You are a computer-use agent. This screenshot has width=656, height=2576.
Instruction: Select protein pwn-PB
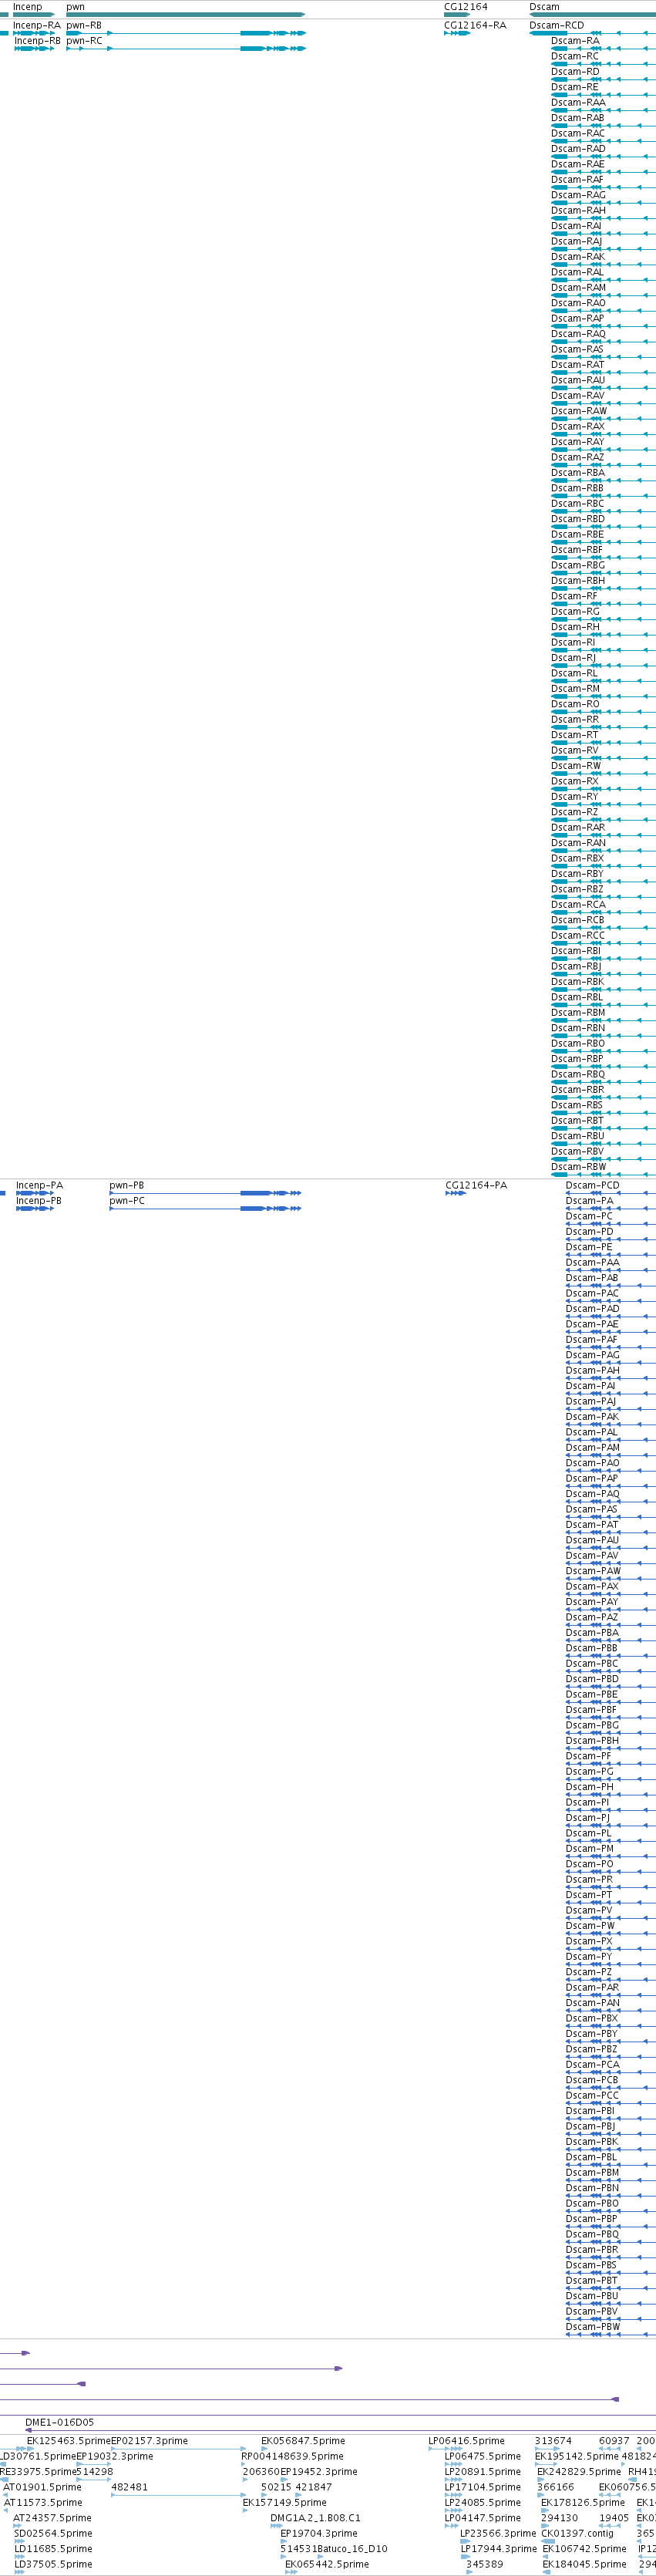point(127,1186)
